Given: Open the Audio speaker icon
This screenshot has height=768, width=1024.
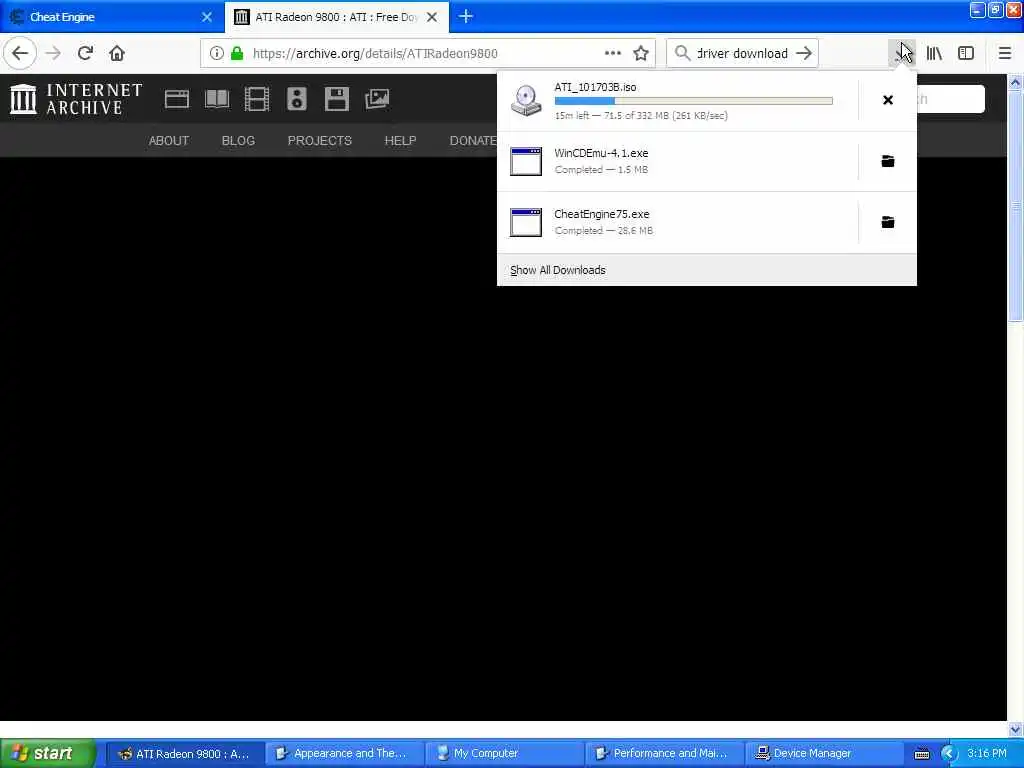Looking at the screenshot, I should [x=296, y=99].
